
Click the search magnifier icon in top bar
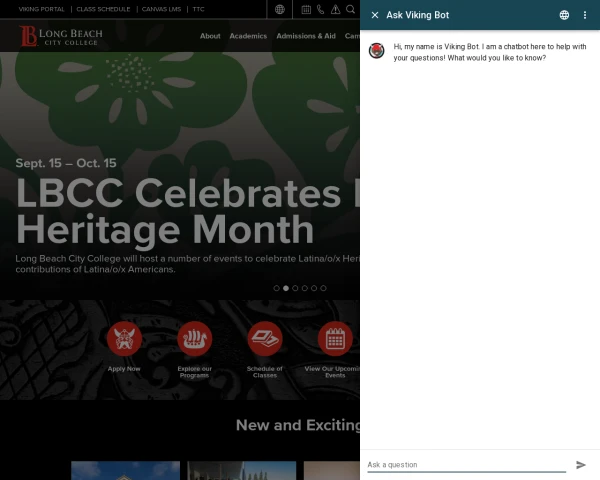pyautogui.click(x=350, y=10)
